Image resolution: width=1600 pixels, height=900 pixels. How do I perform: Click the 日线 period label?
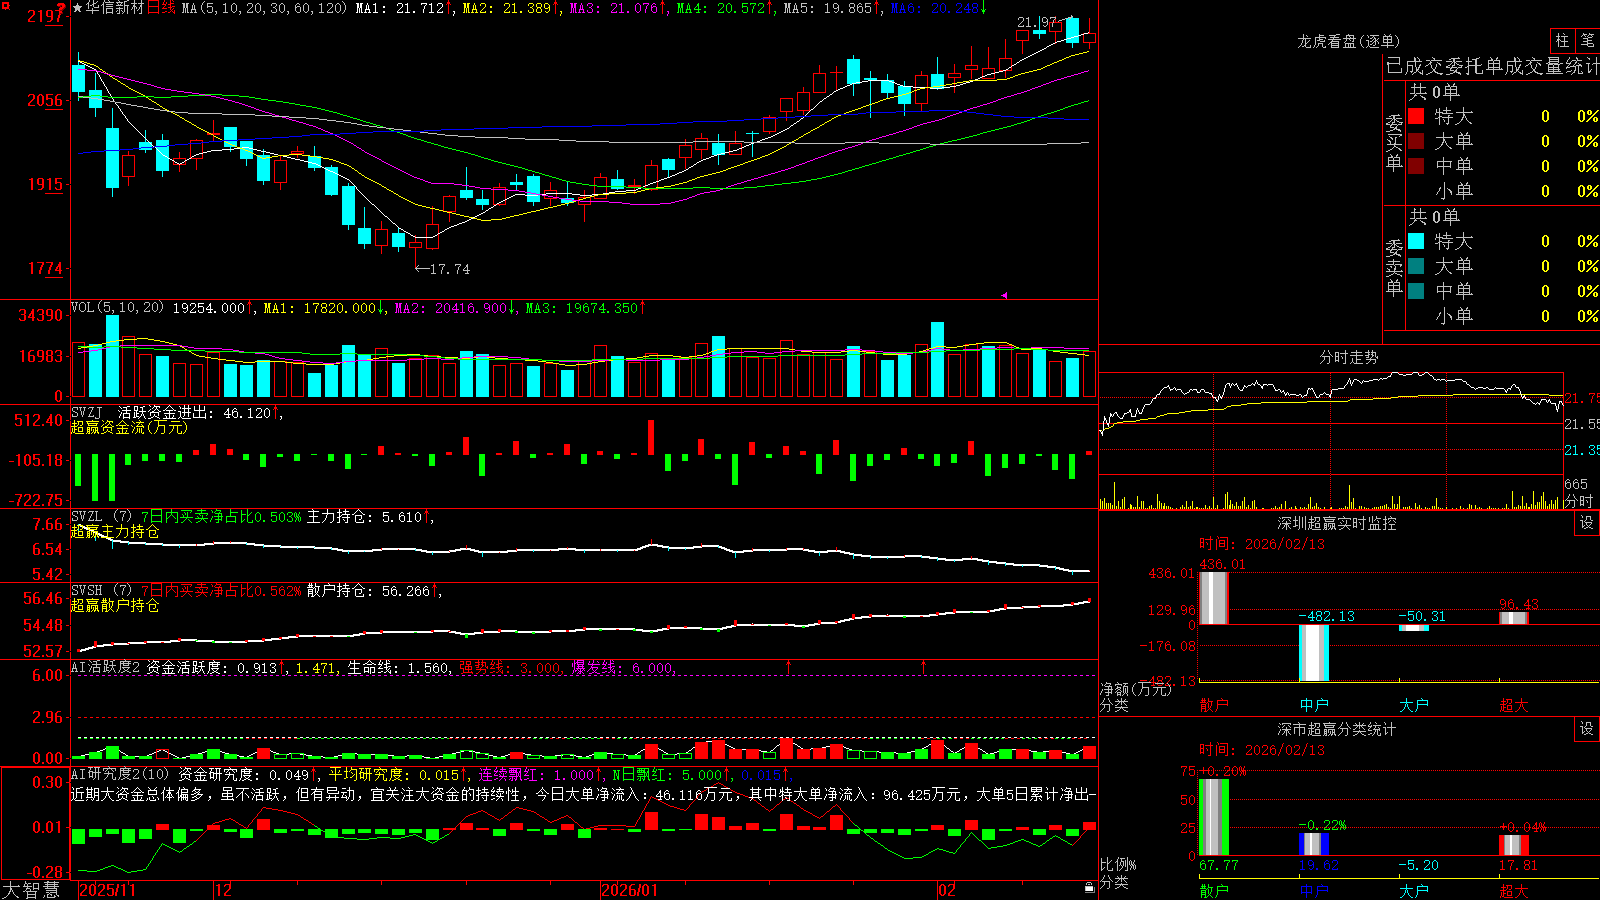[x=161, y=8]
